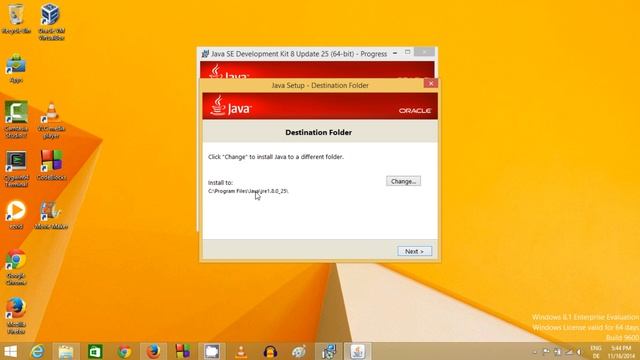Viewport: 640px width, 360px height.
Task: Open the CodeBlocks desktop shortcut
Action: click(51, 165)
